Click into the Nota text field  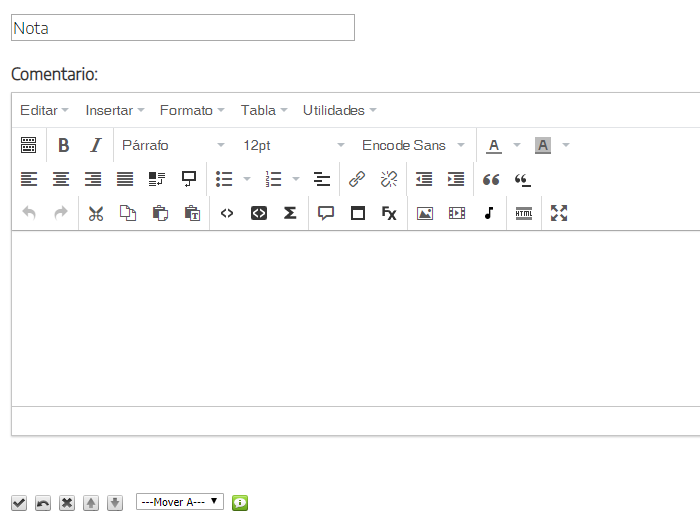pos(183,28)
